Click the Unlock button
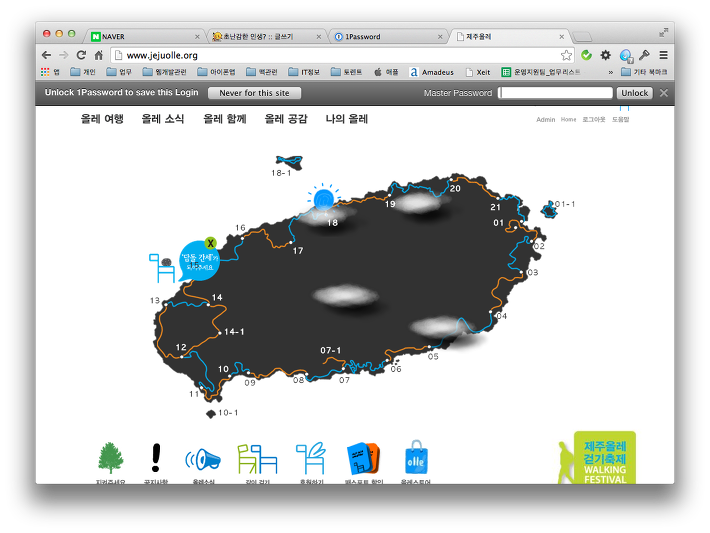The image size is (710, 533). tap(634, 93)
